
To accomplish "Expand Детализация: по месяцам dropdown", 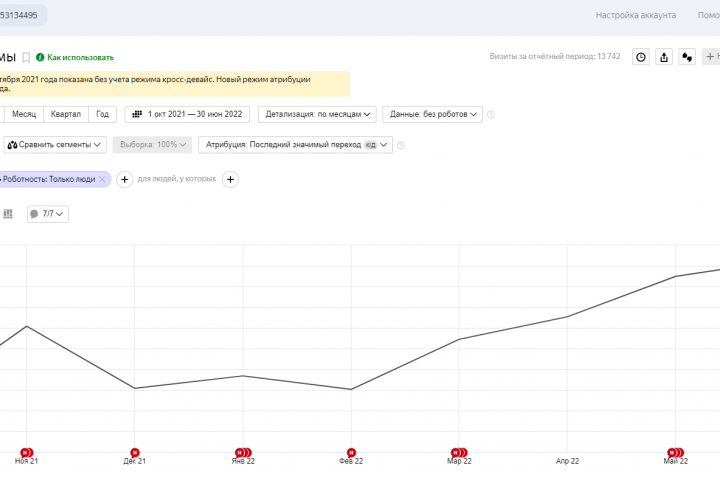I will [317, 114].
